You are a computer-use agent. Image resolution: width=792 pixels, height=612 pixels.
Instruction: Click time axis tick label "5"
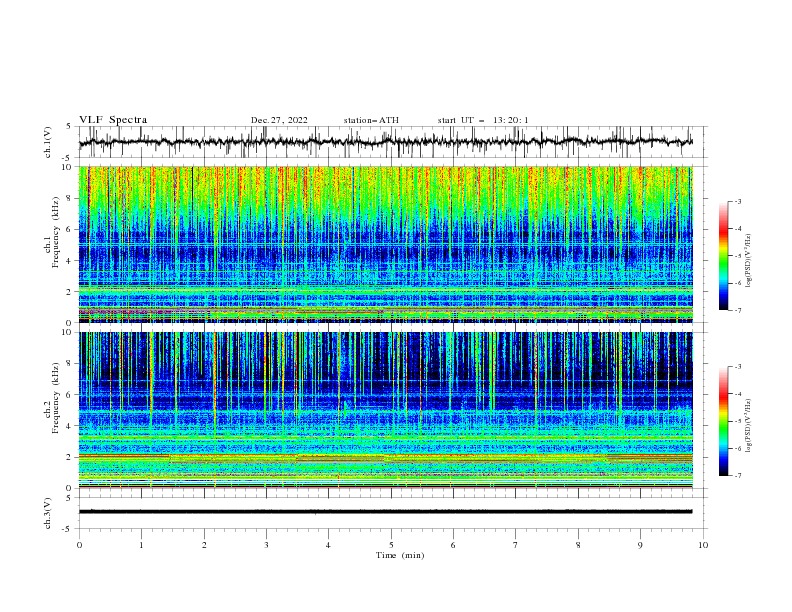pyautogui.click(x=391, y=545)
